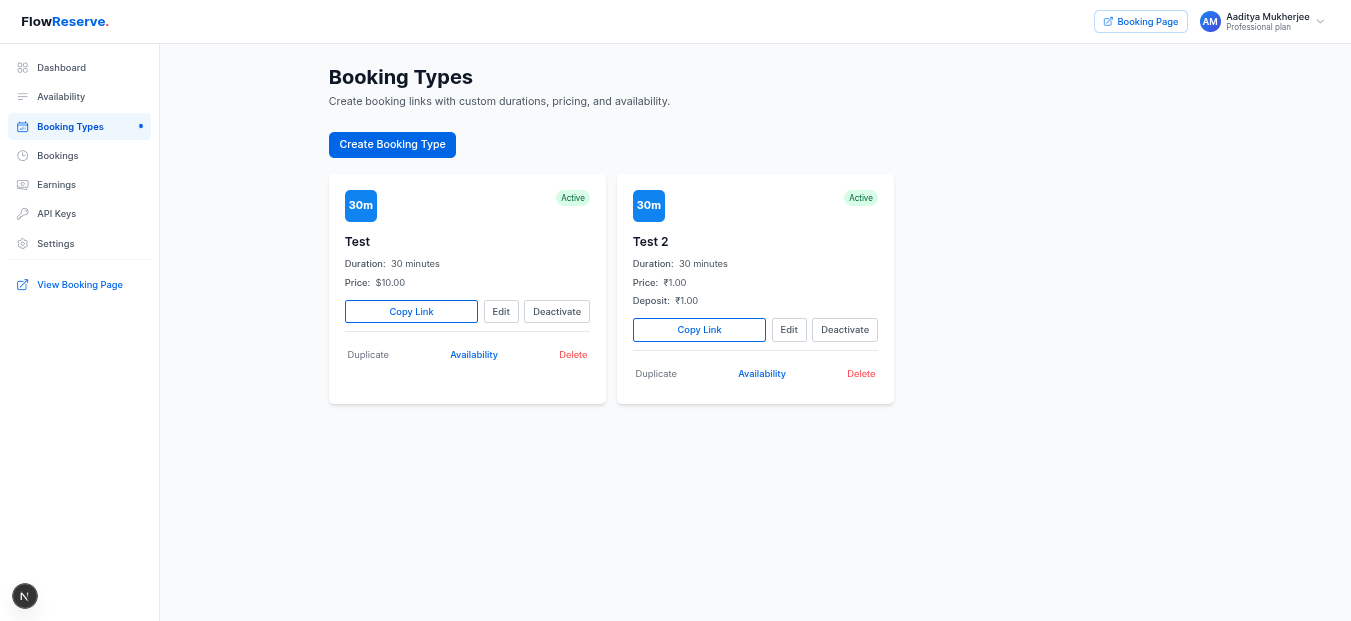Viewport: 1351px width, 621px height.
Task: Delete the Test booking type
Action: click(x=572, y=354)
